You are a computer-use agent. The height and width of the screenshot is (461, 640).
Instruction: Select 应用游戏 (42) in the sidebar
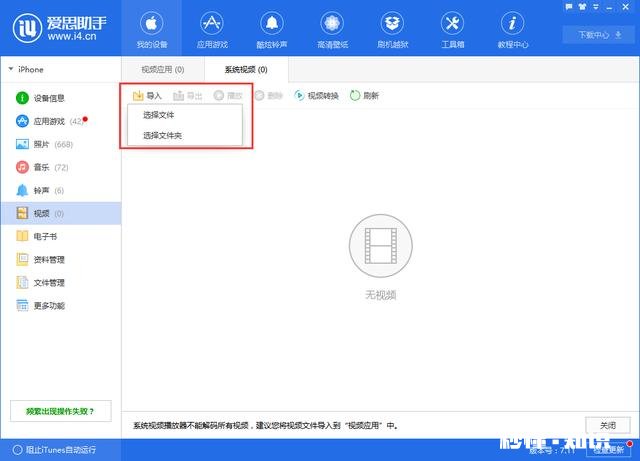coord(61,121)
